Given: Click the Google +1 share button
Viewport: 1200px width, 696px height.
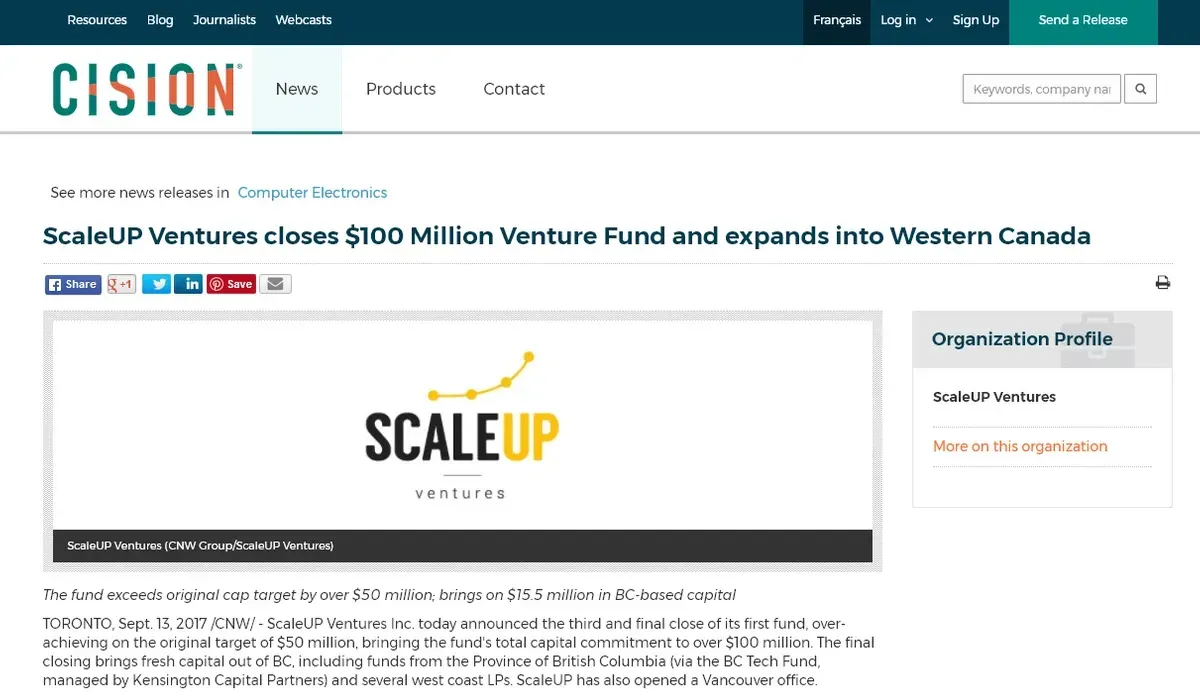Looking at the screenshot, I should [x=121, y=284].
